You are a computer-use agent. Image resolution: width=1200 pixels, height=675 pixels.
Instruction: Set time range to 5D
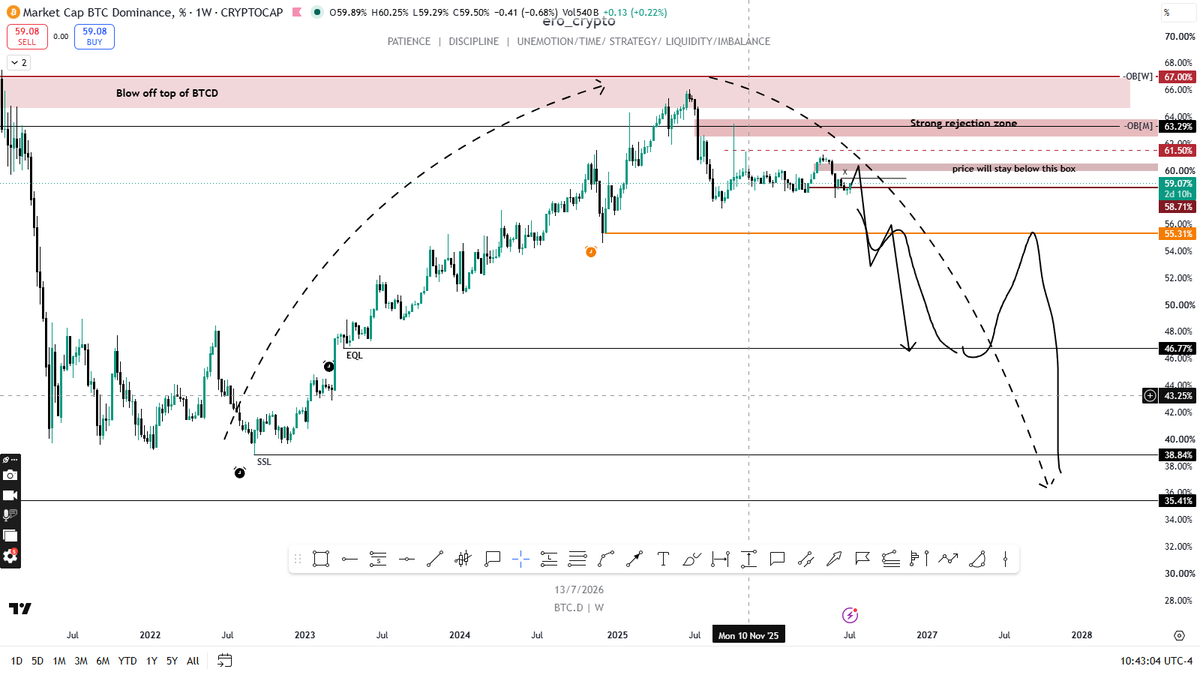[x=37, y=660]
